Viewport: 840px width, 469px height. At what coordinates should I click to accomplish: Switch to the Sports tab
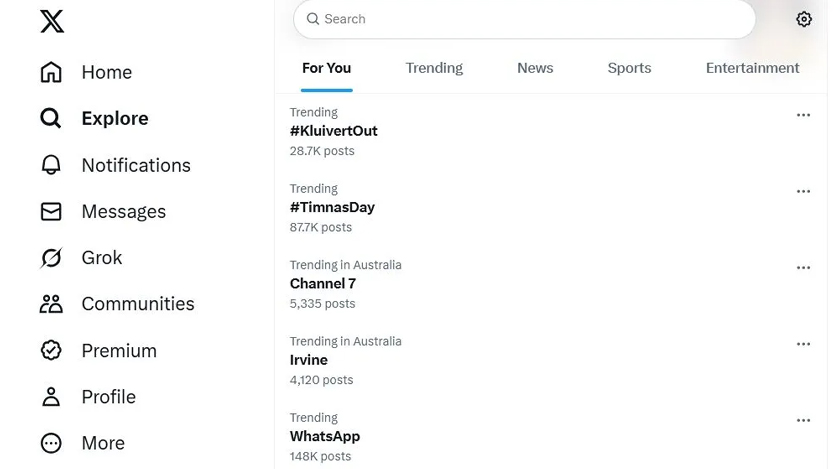pos(629,68)
